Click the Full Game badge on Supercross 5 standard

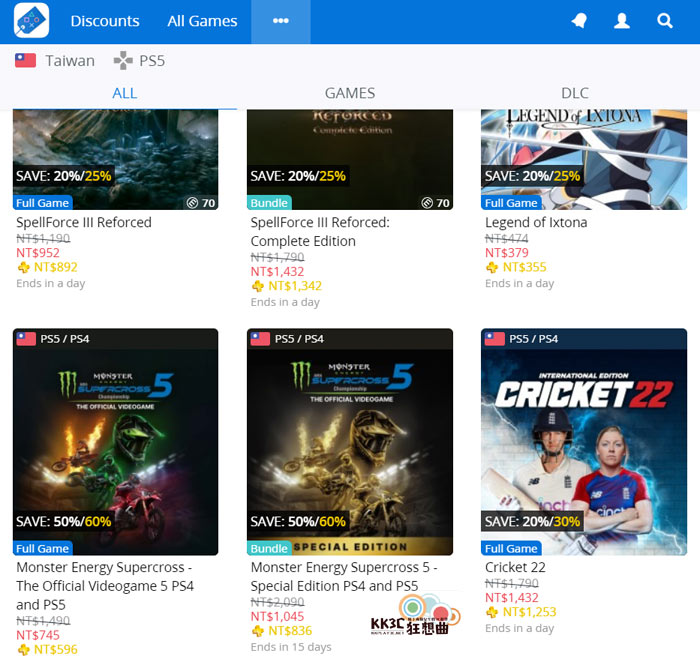coord(43,548)
